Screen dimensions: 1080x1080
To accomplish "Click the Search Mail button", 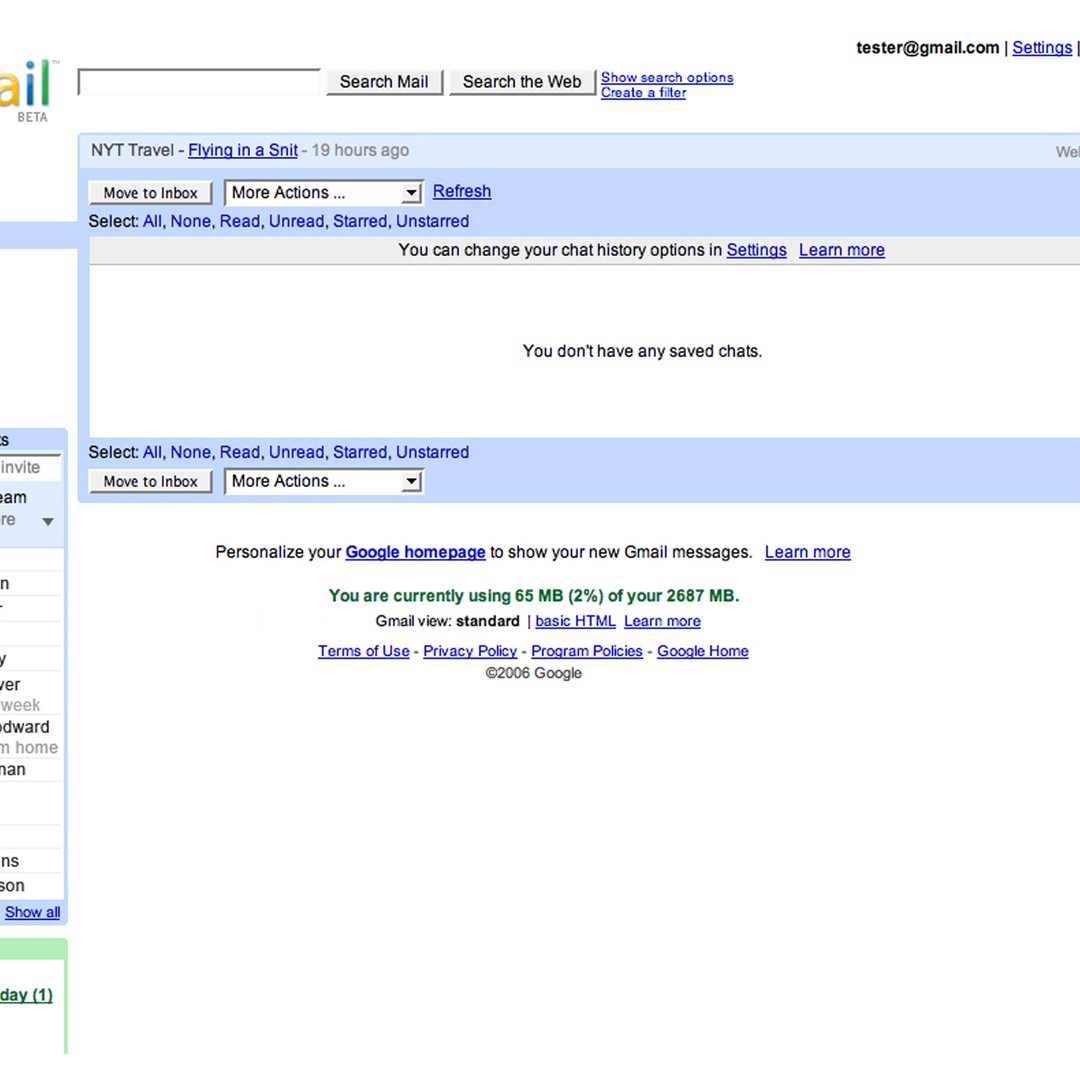I will pyautogui.click(x=384, y=82).
